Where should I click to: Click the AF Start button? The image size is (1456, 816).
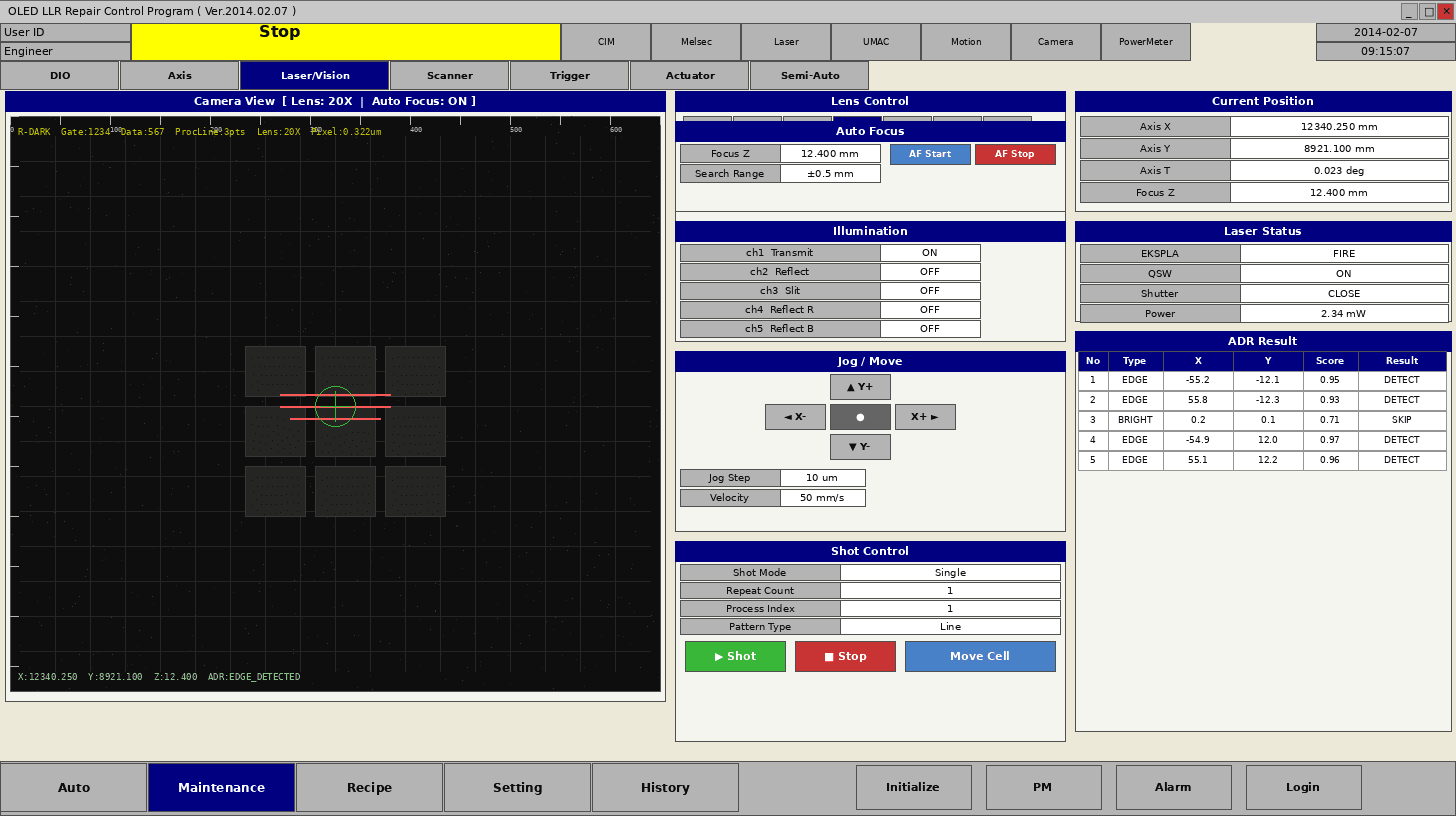click(930, 154)
